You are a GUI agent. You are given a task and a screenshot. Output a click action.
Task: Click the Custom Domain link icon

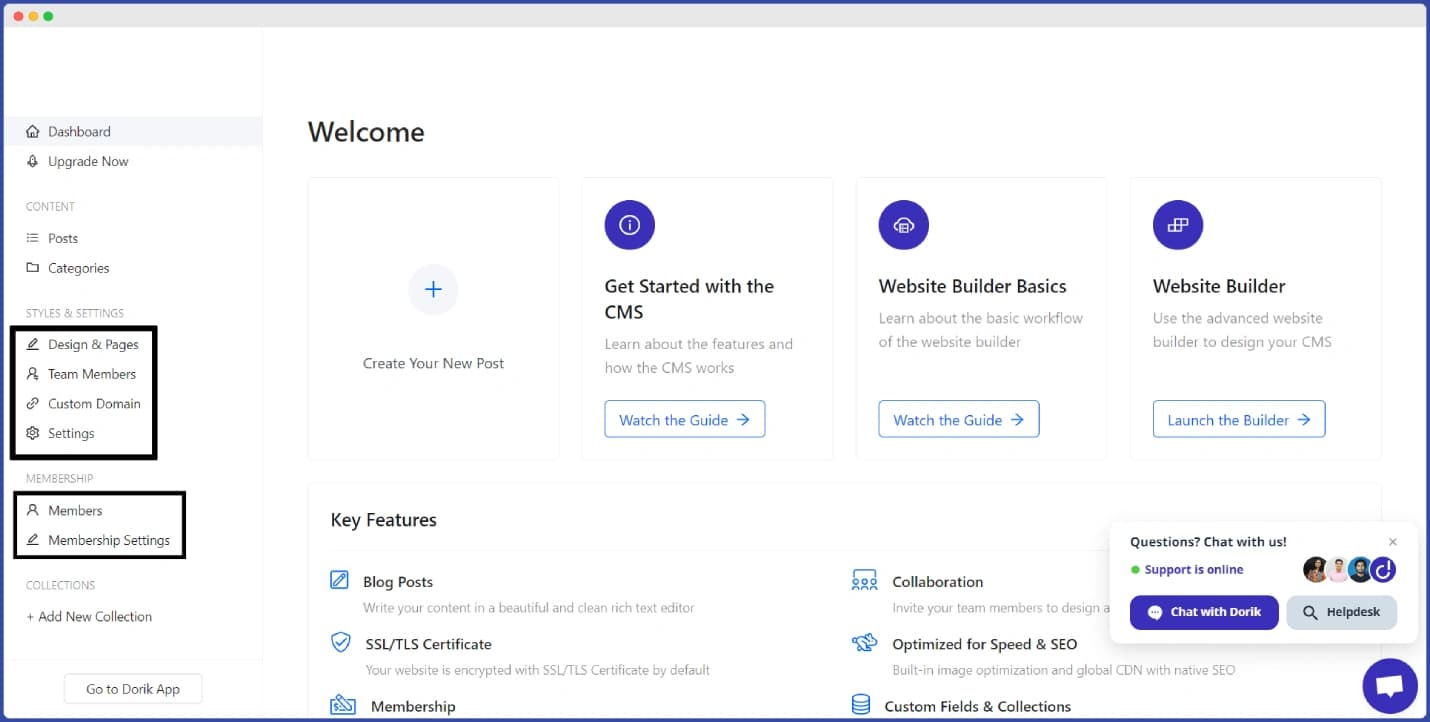pyautogui.click(x=33, y=404)
